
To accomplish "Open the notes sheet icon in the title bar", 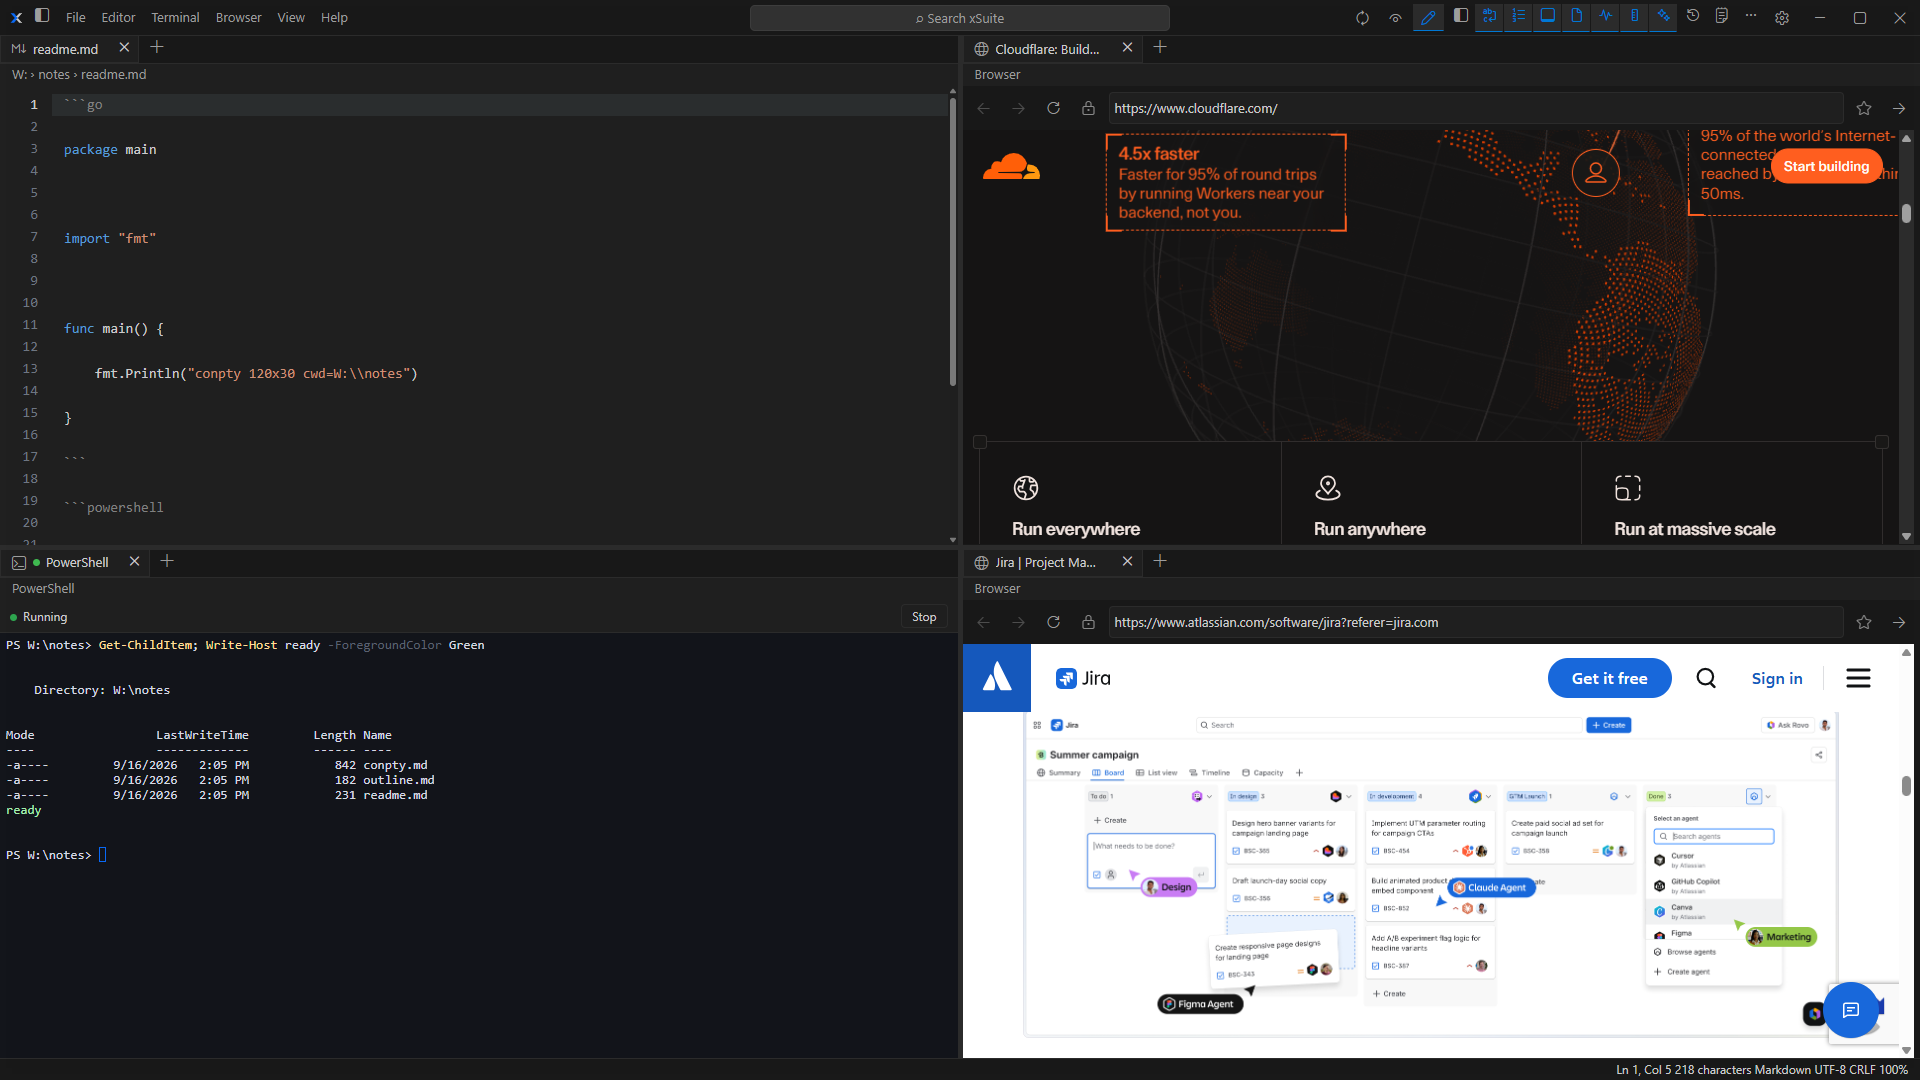I will [1722, 16].
